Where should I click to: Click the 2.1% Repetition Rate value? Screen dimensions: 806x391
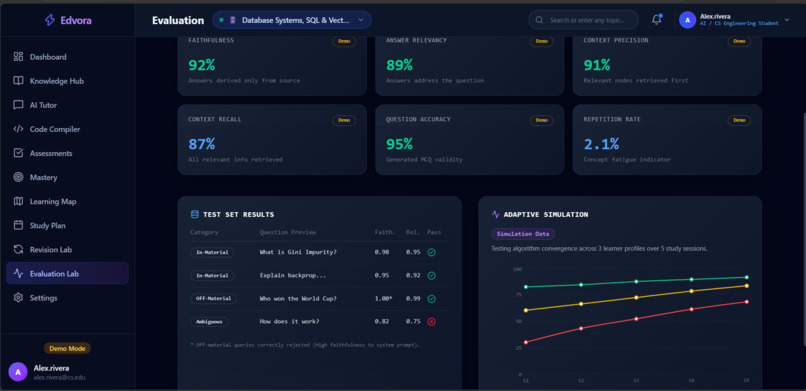pos(601,144)
